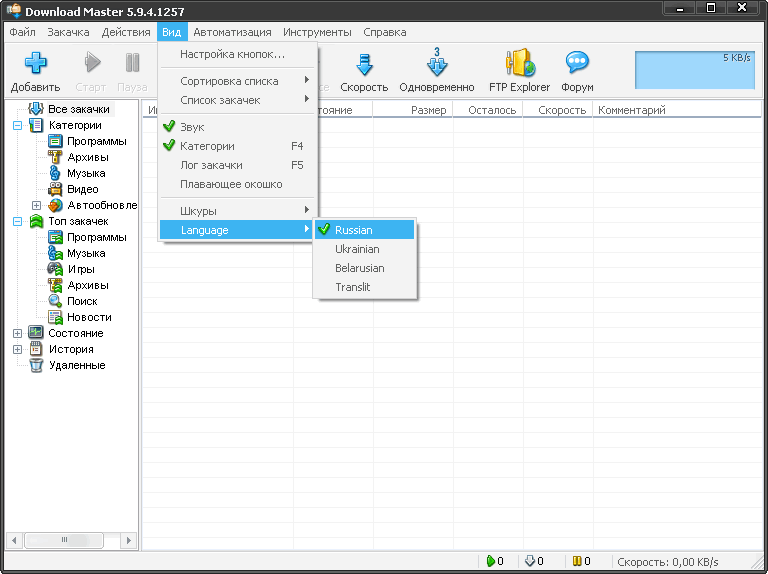
Task: Click Музыка icon under Топ закачек
Action: pos(55,253)
